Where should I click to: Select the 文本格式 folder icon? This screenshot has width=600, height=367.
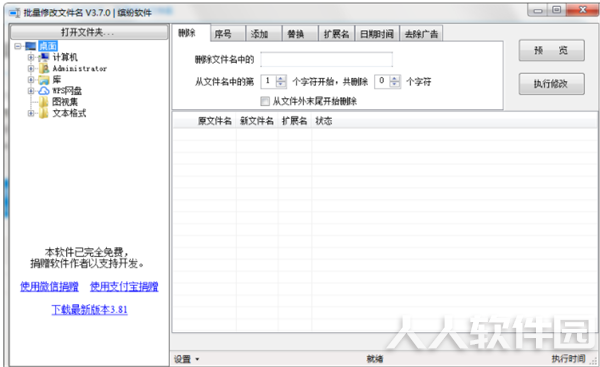(44, 113)
